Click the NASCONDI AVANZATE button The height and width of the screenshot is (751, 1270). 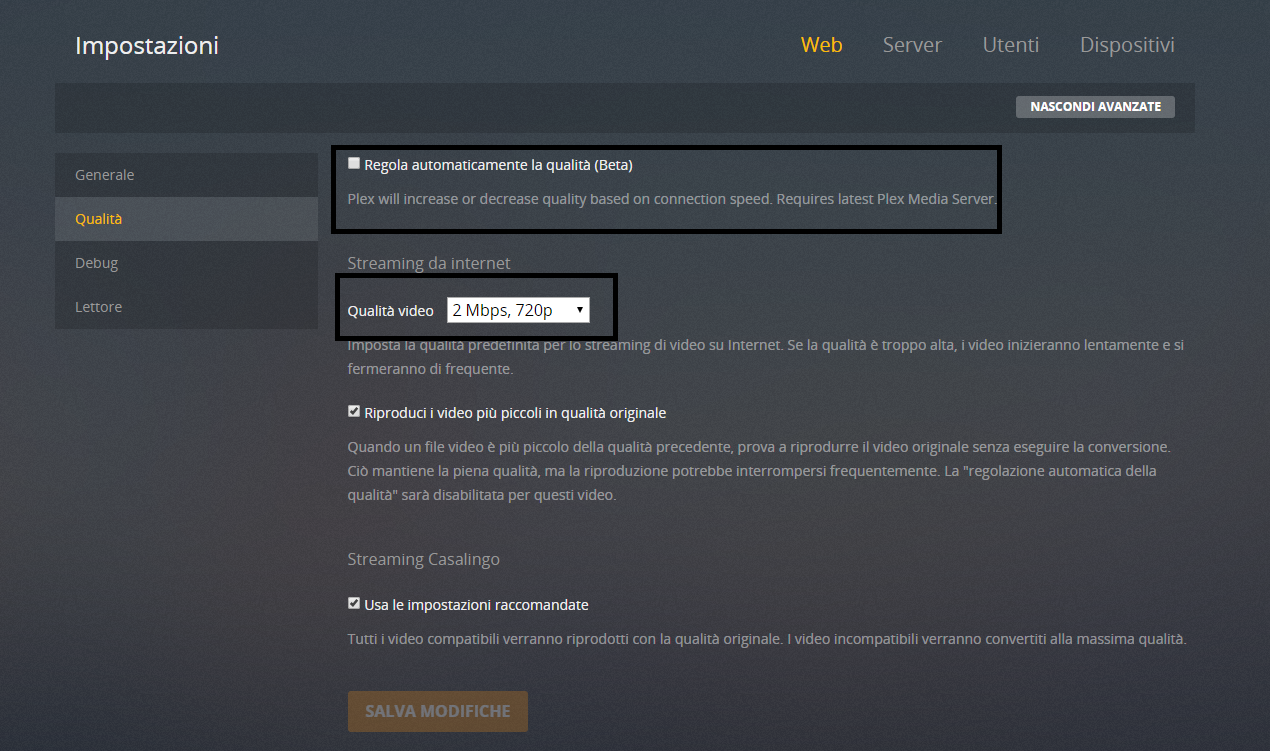point(1095,106)
